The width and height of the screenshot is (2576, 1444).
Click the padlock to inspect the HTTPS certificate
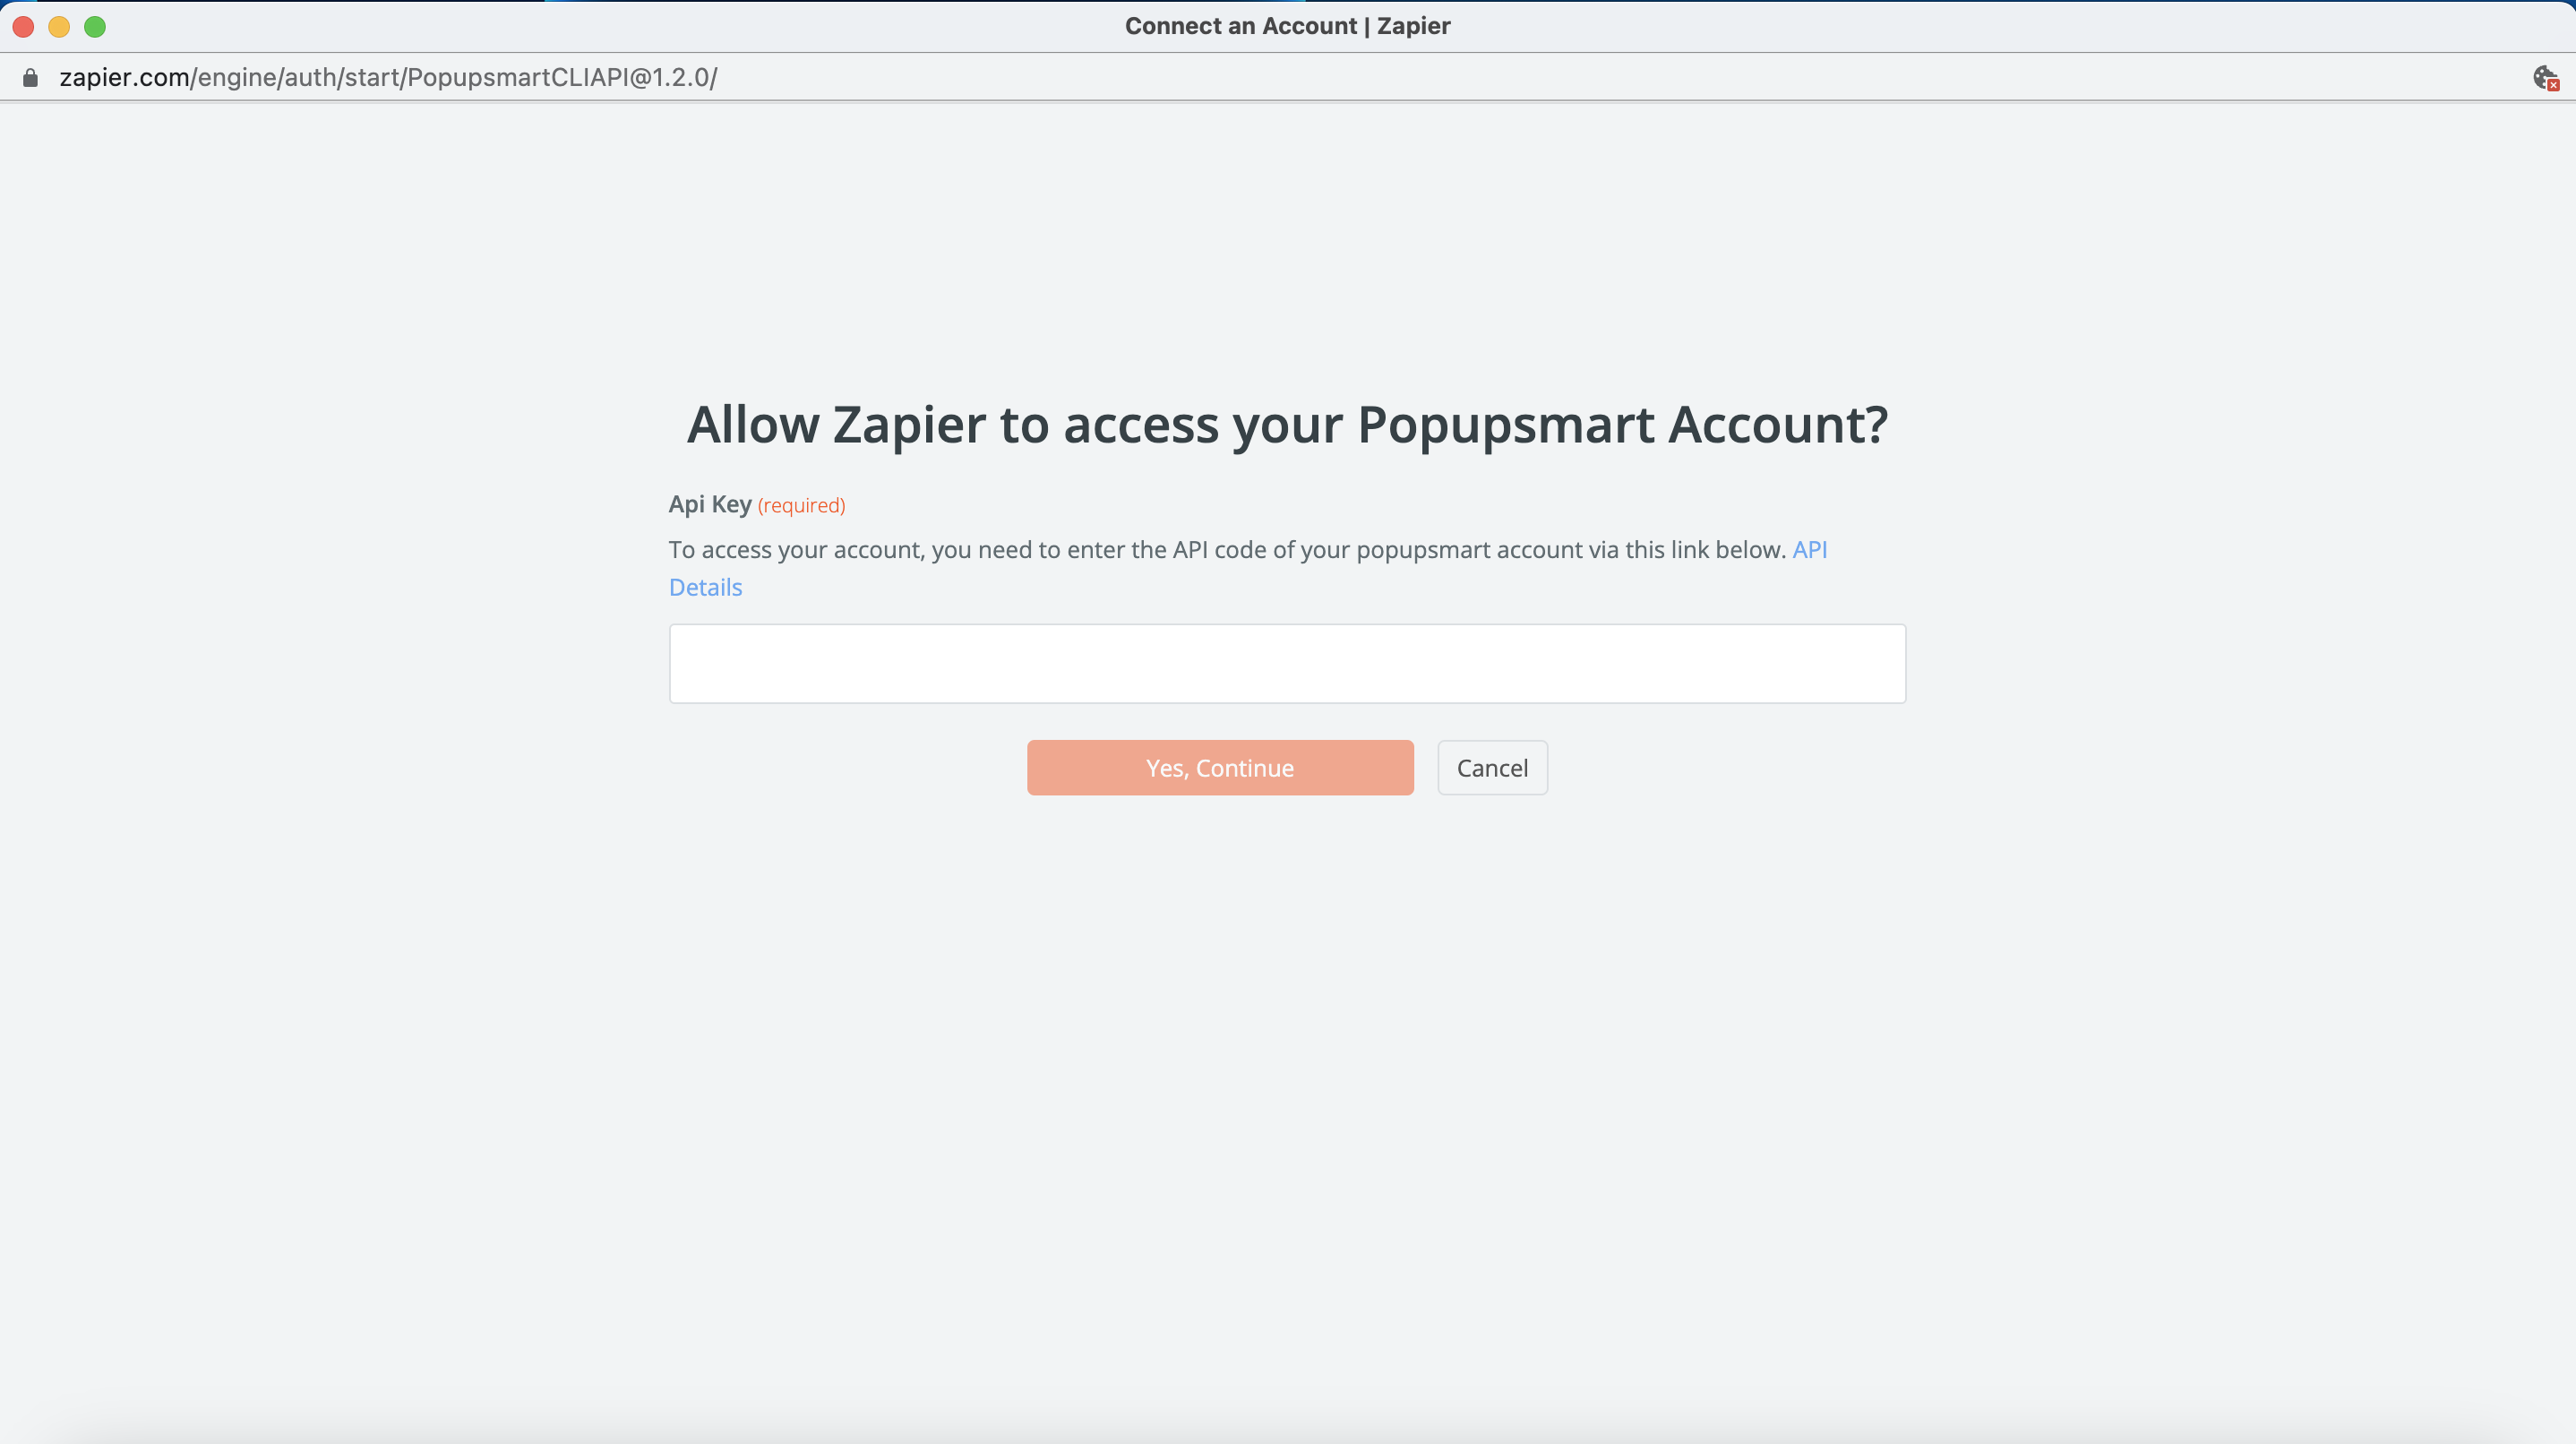point(29,77)
